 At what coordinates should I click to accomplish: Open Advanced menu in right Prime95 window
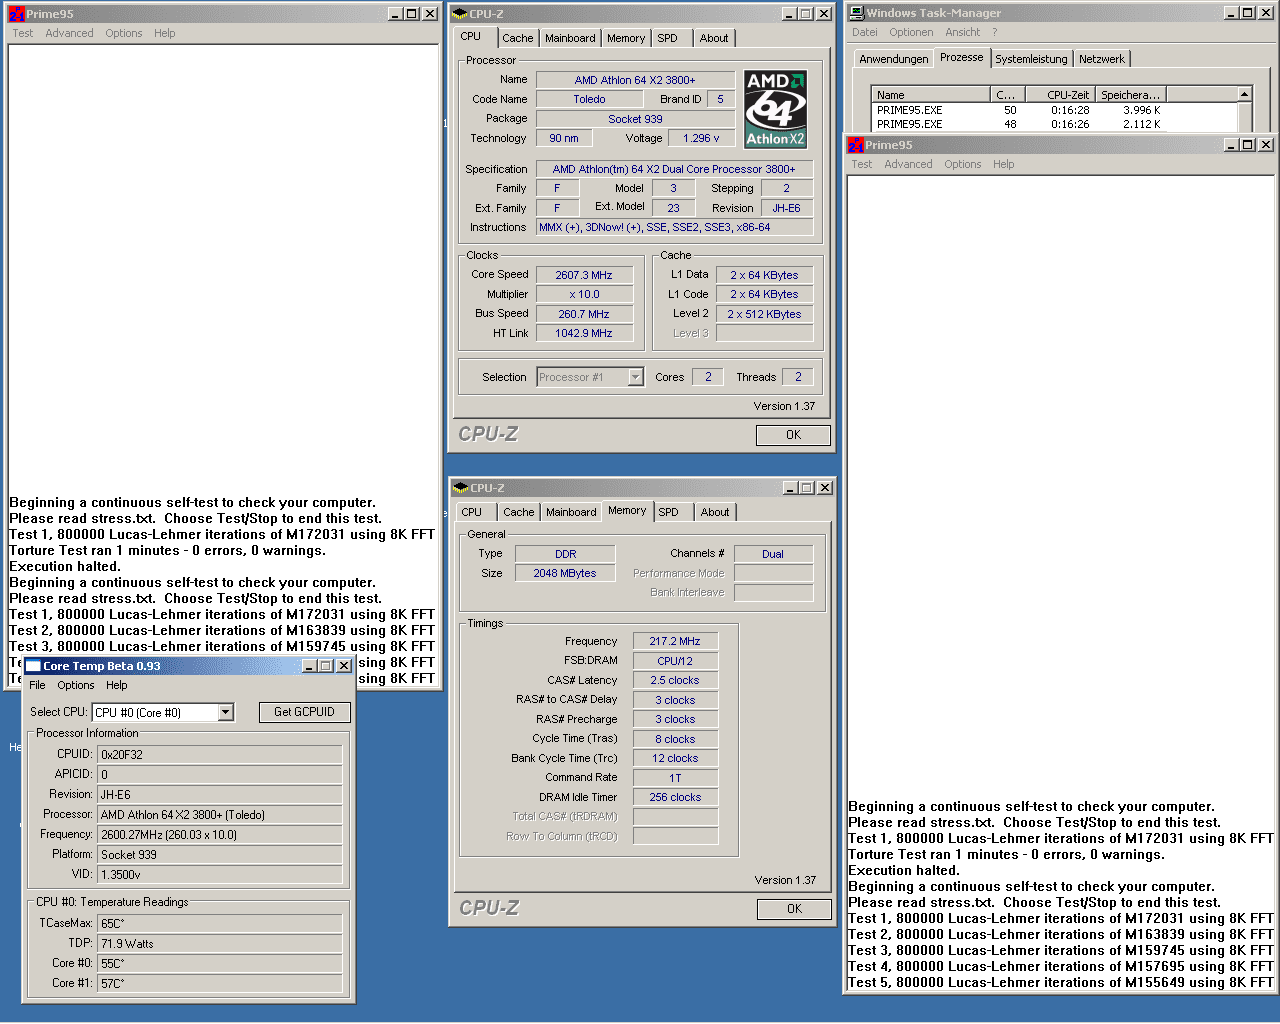click(908, 164)
